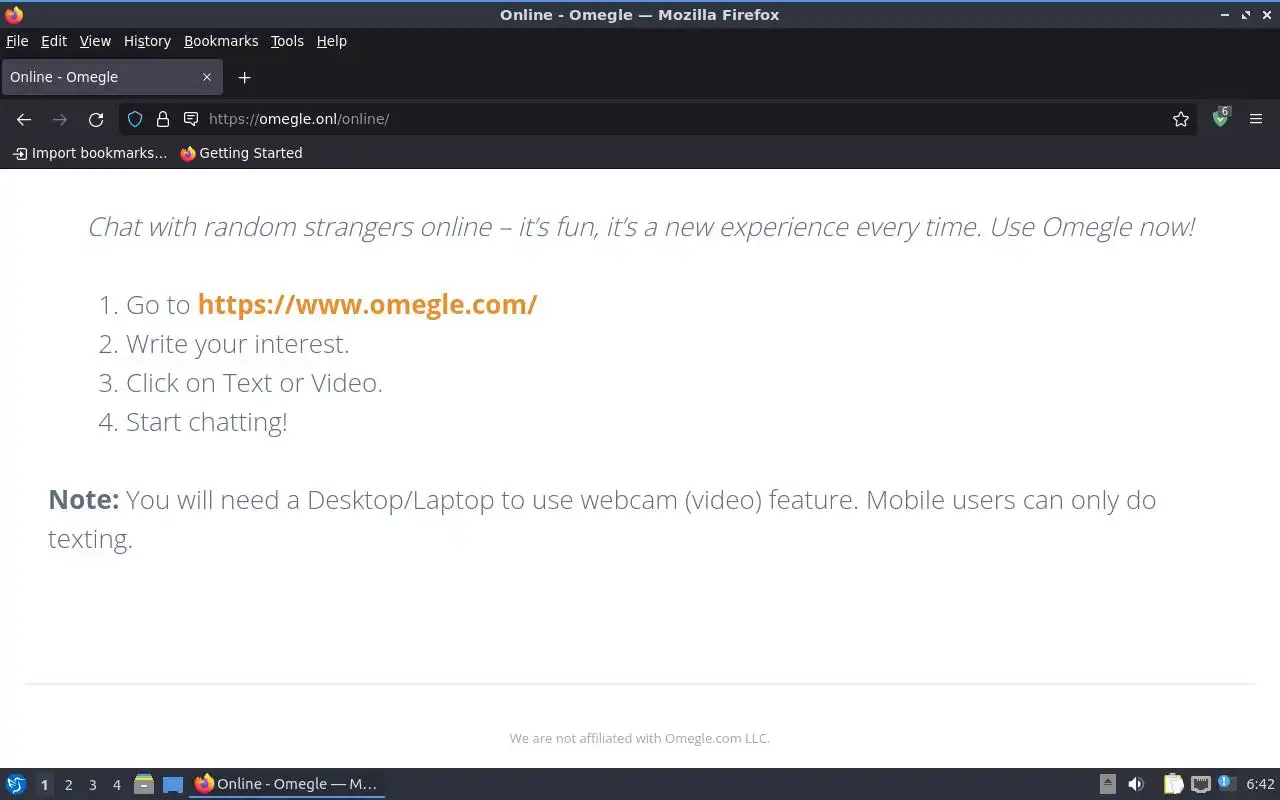
Task: Open the tracking protection shield icon
Action: click(135, 119)
